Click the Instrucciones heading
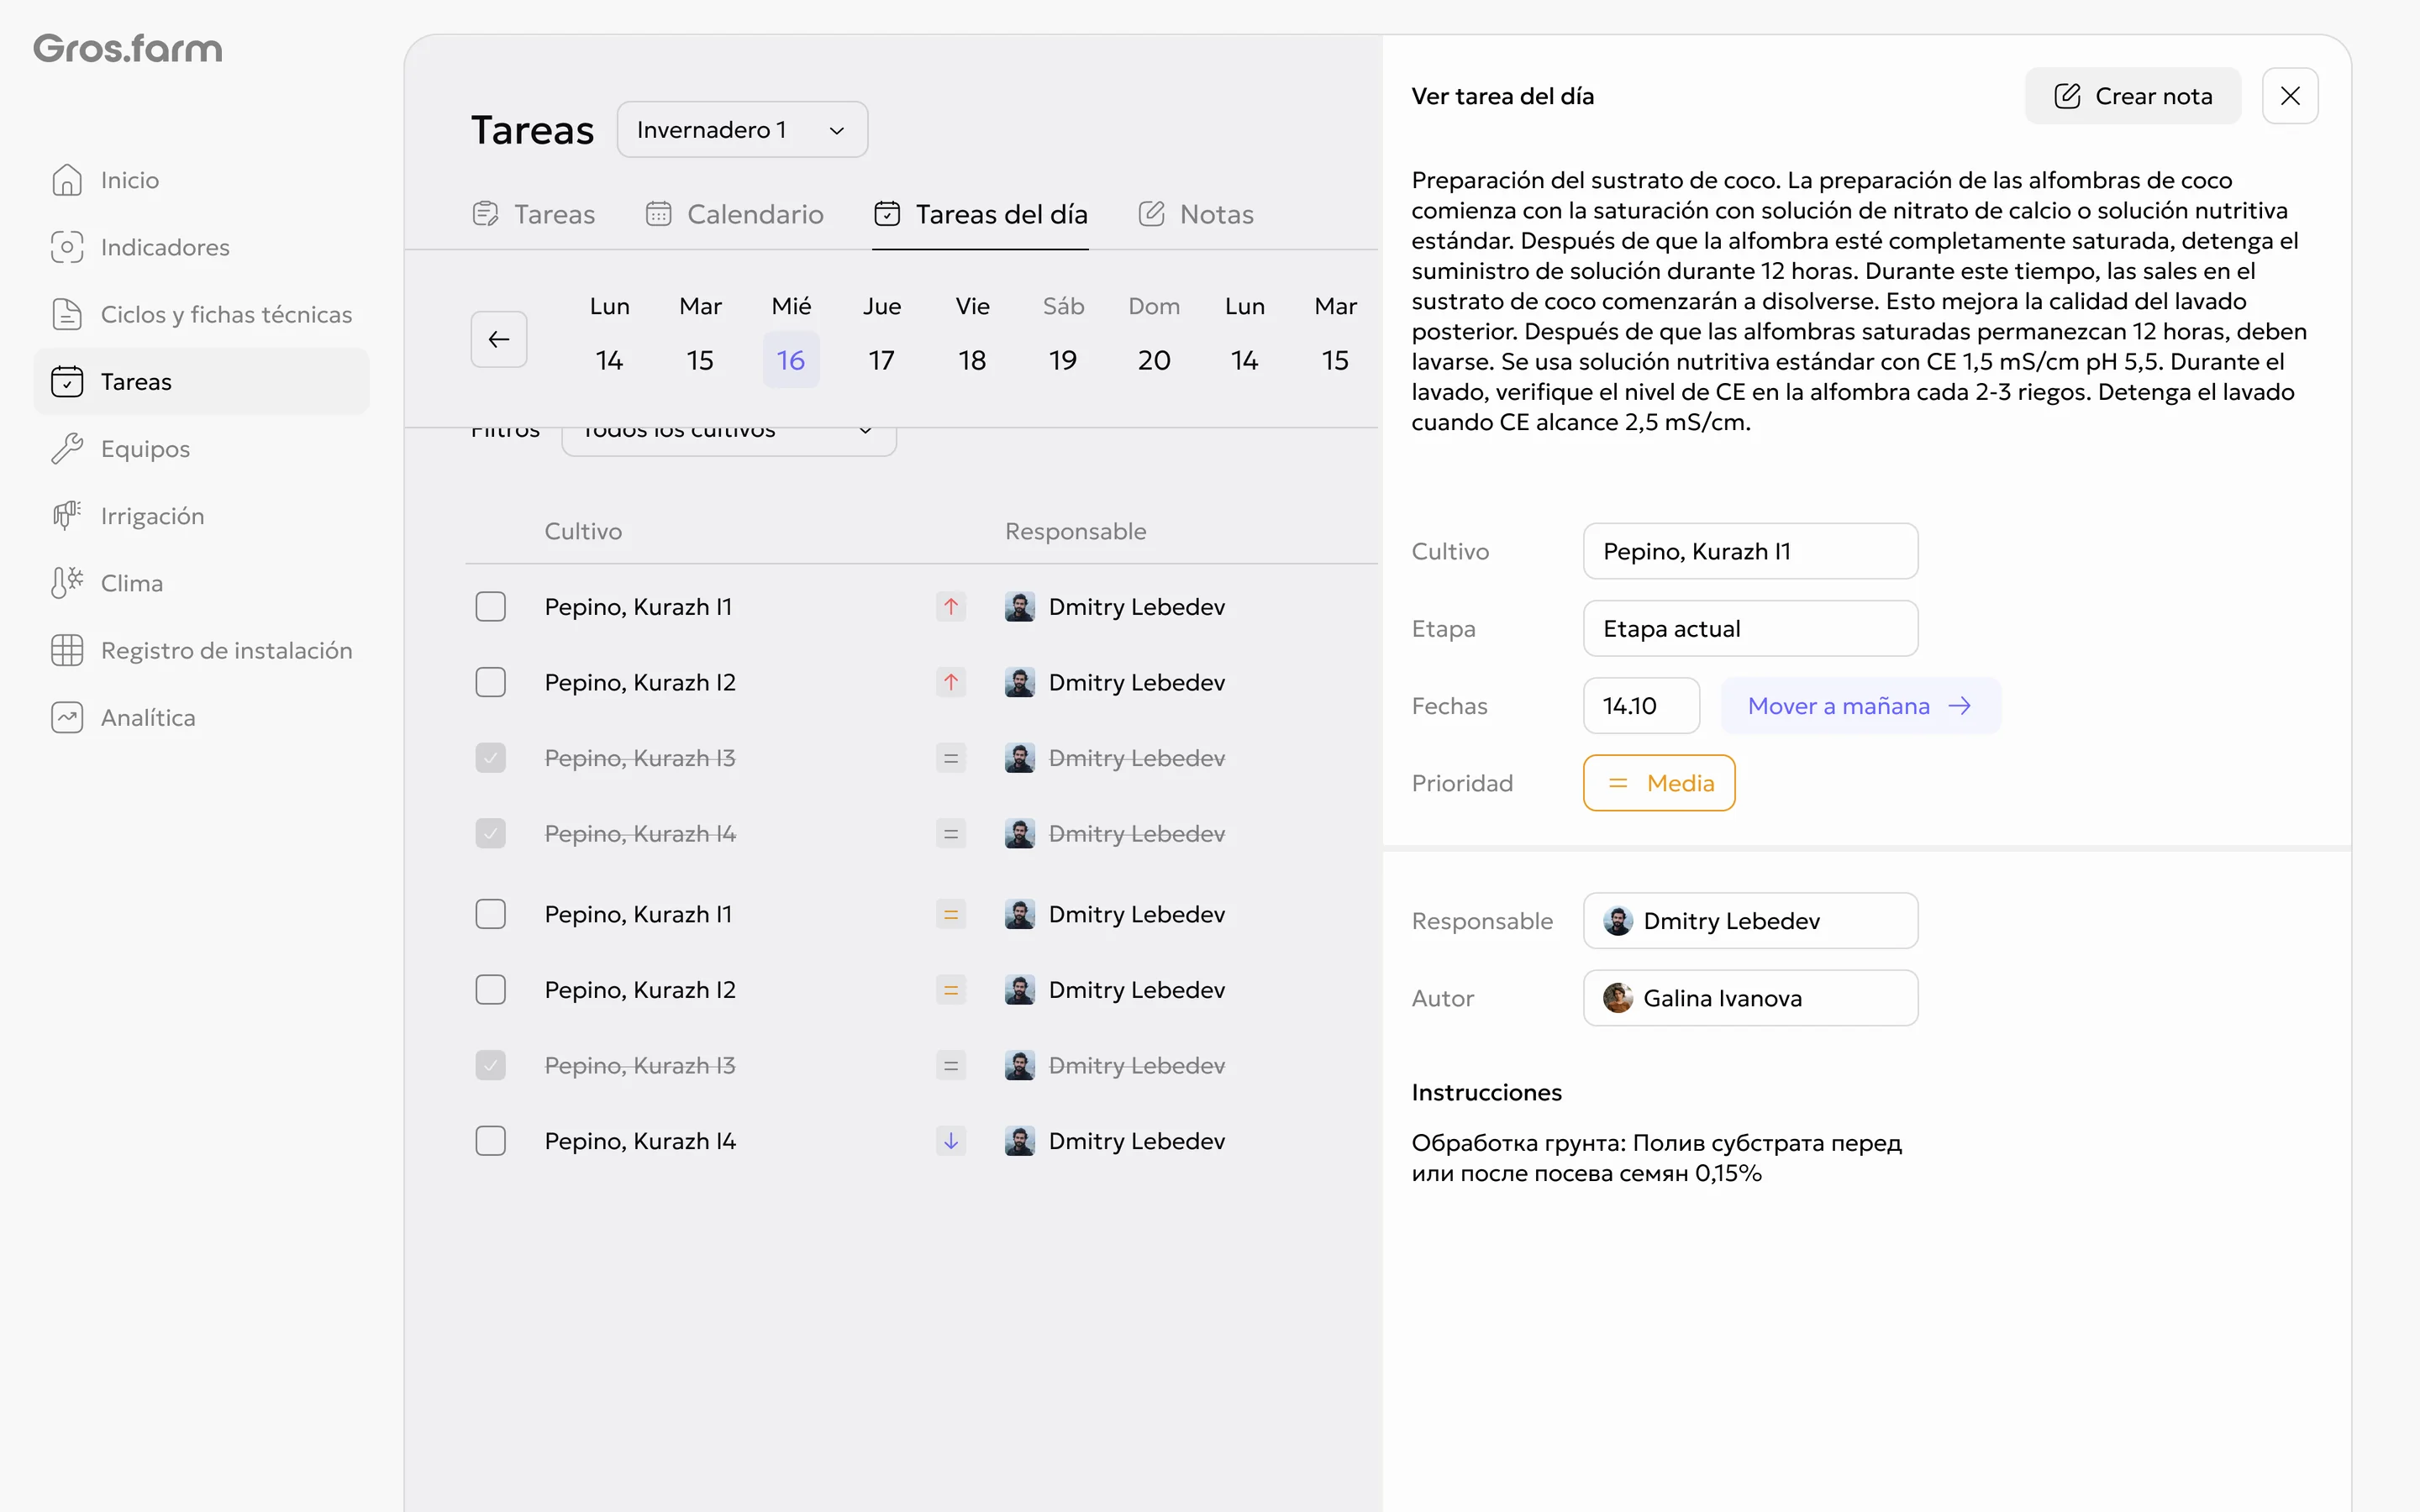The image size is (2420, 1512). coord(1486,1092)
